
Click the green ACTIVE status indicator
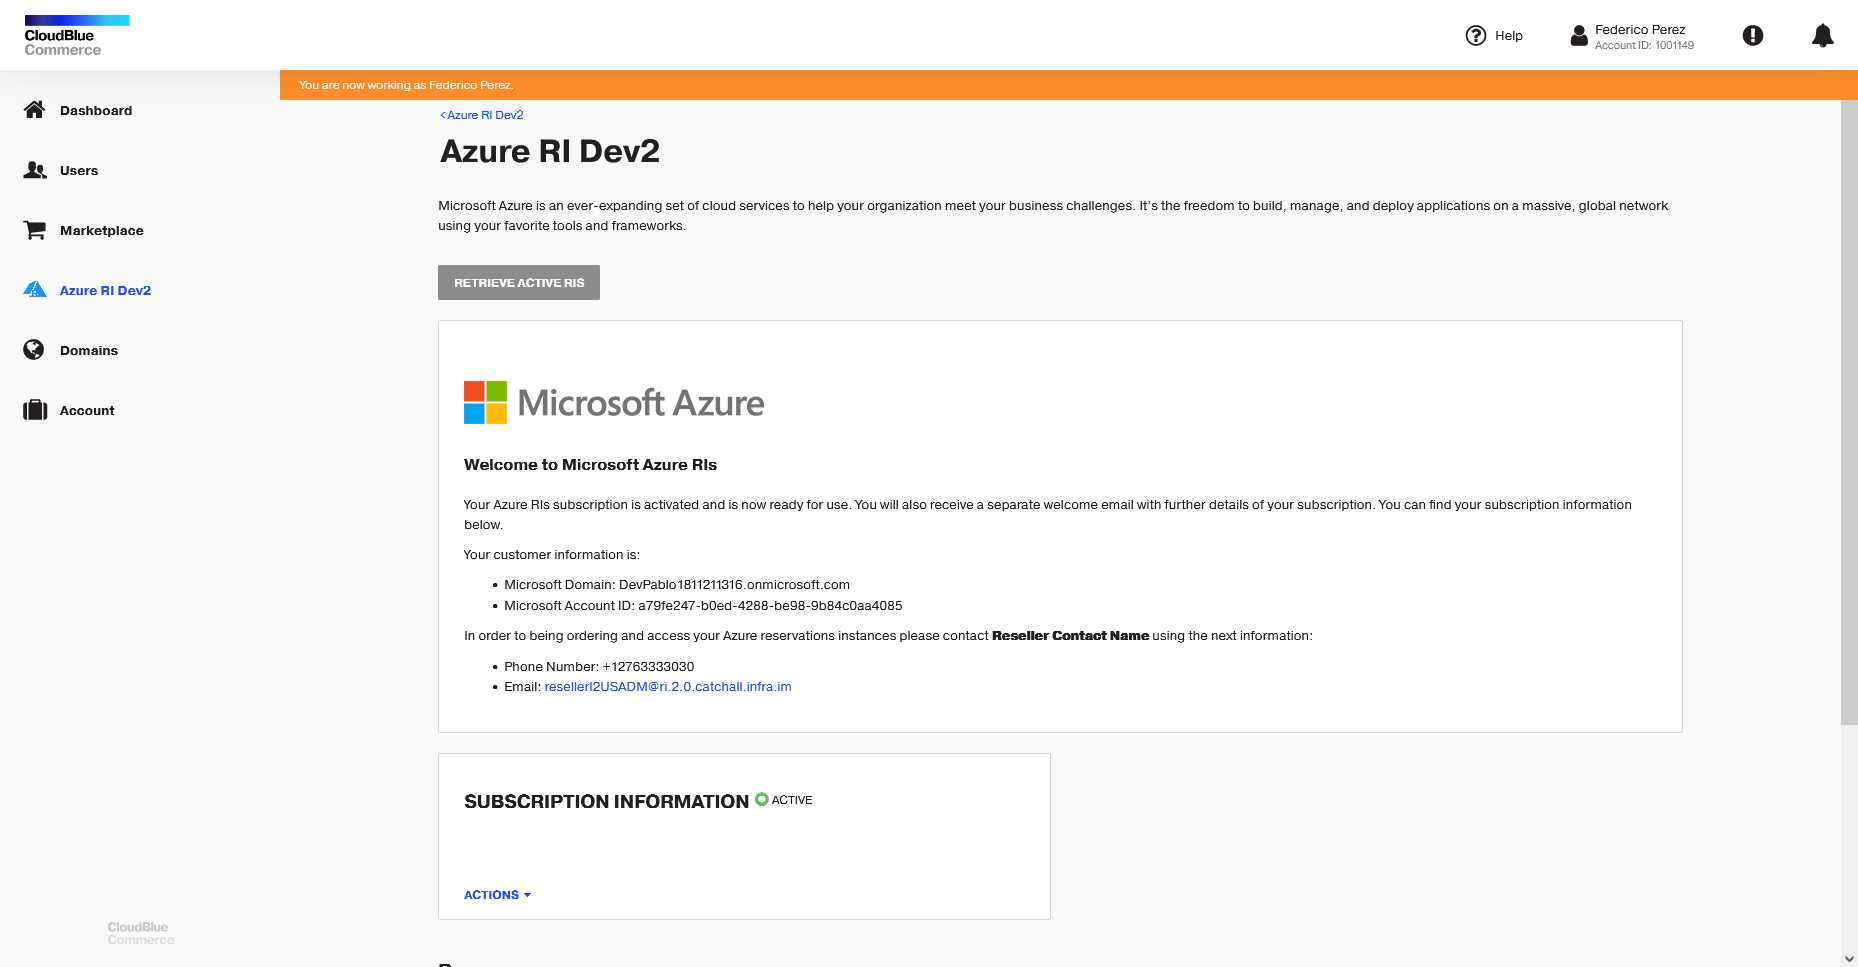click(x=761, y=799)
